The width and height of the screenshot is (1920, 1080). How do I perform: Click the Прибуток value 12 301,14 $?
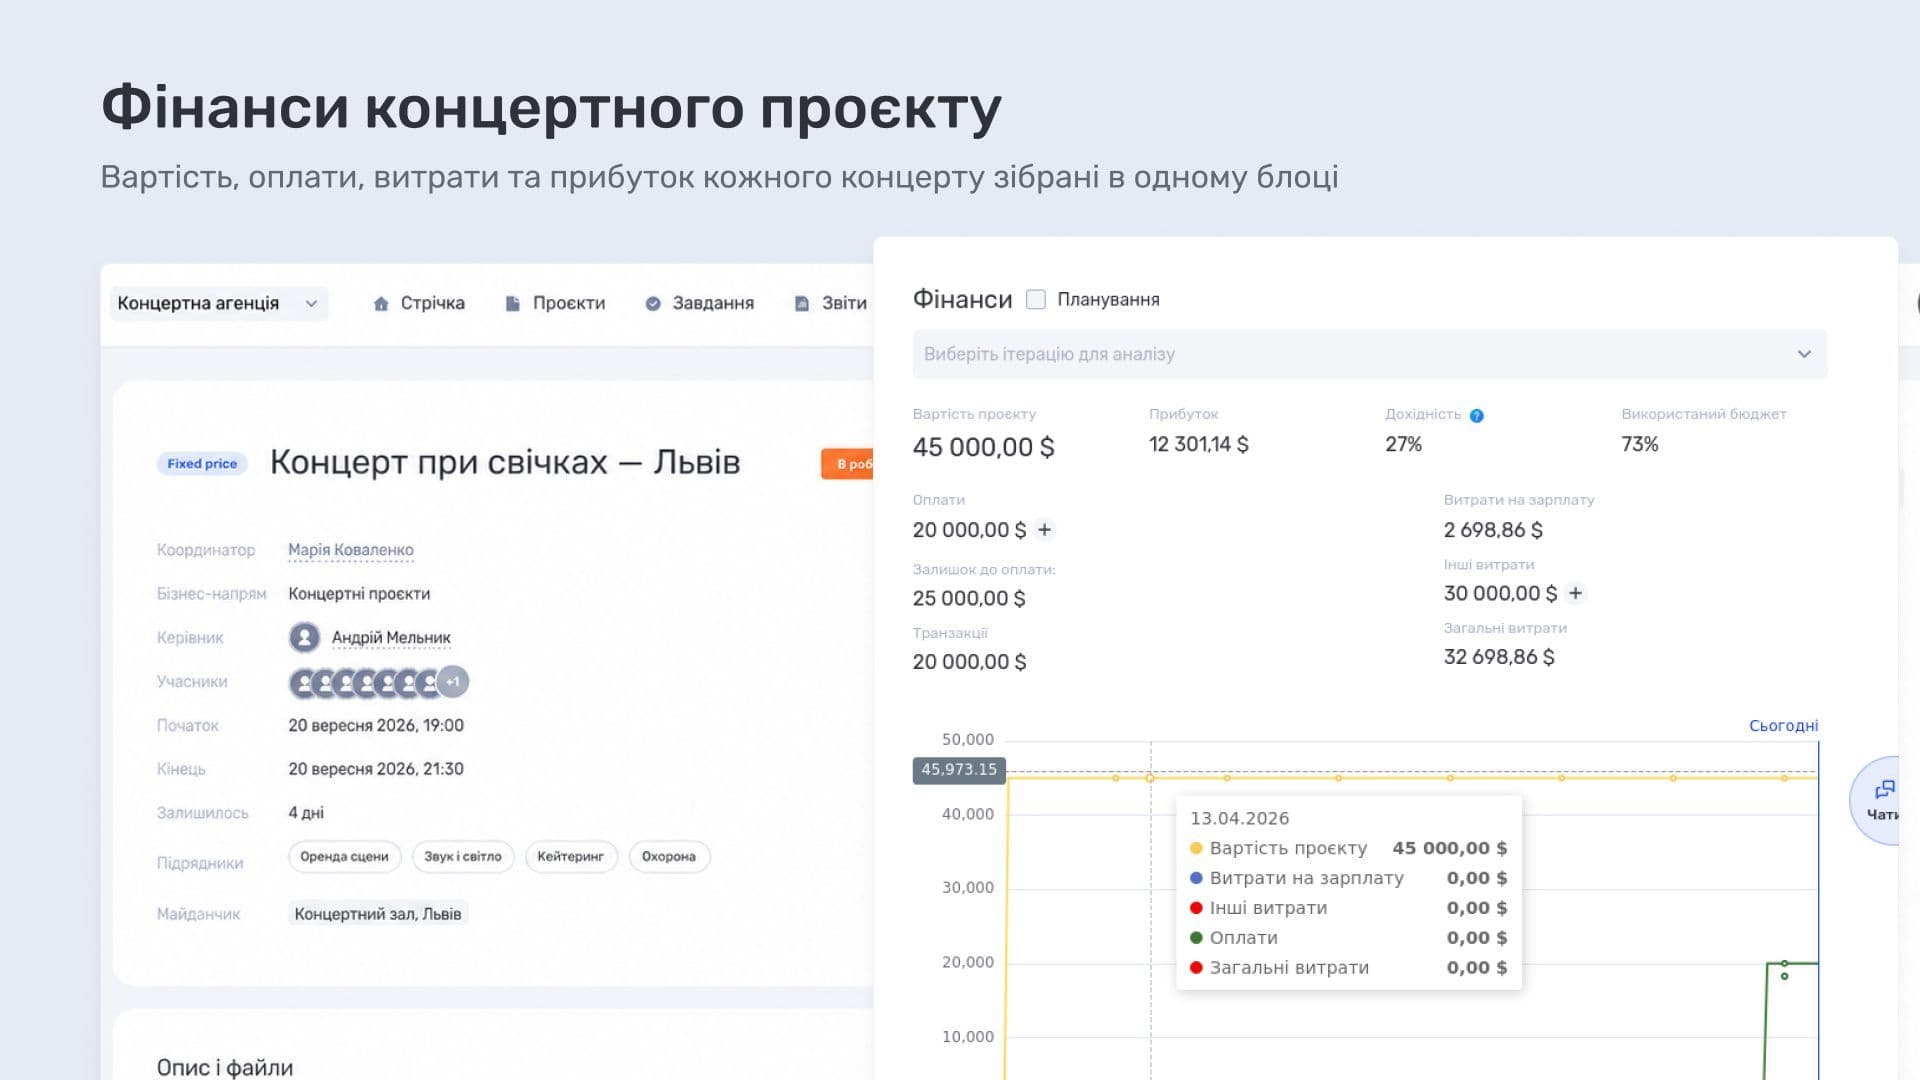[x=1198, y=444]
